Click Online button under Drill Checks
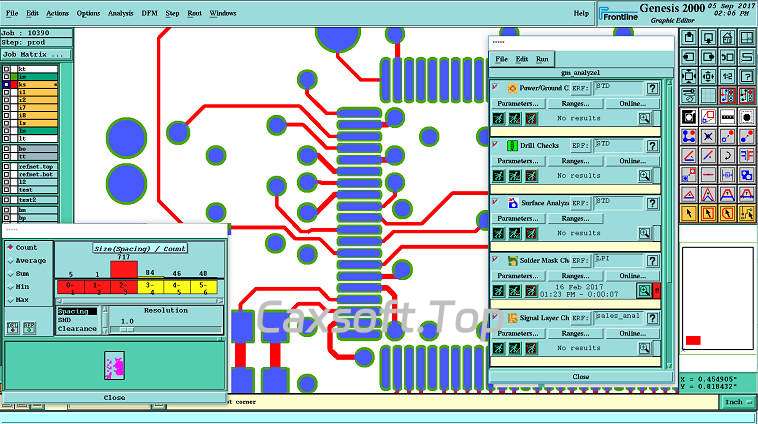 tap(631, 160)
